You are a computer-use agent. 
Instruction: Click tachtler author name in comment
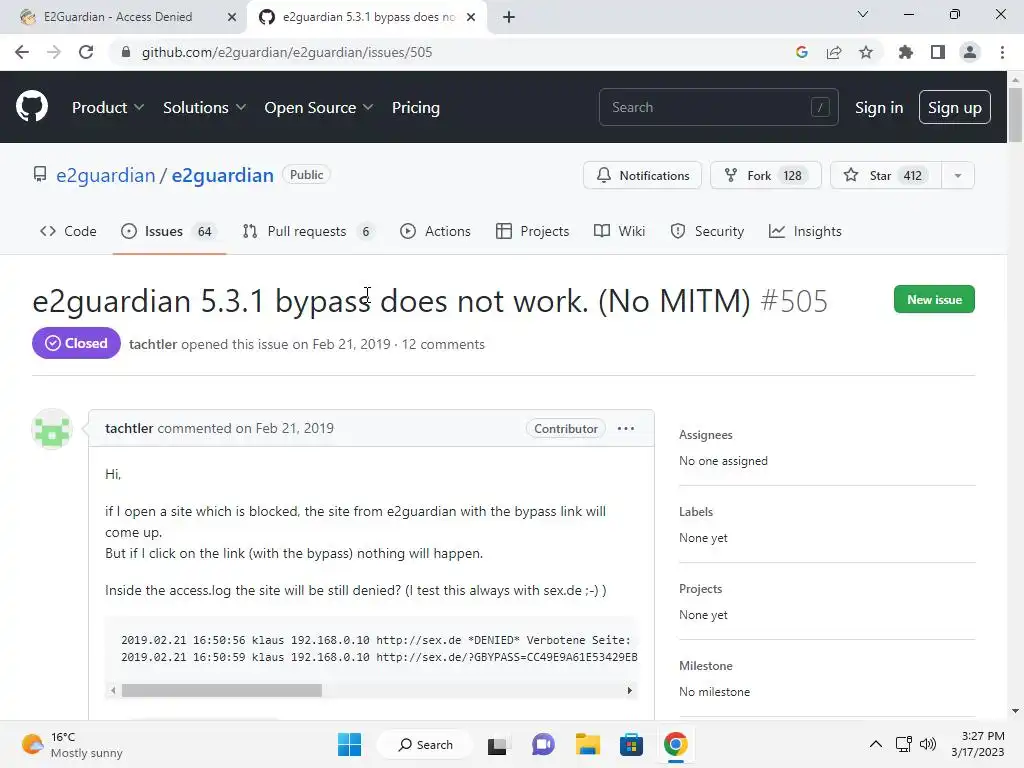[x=129, y=428]
